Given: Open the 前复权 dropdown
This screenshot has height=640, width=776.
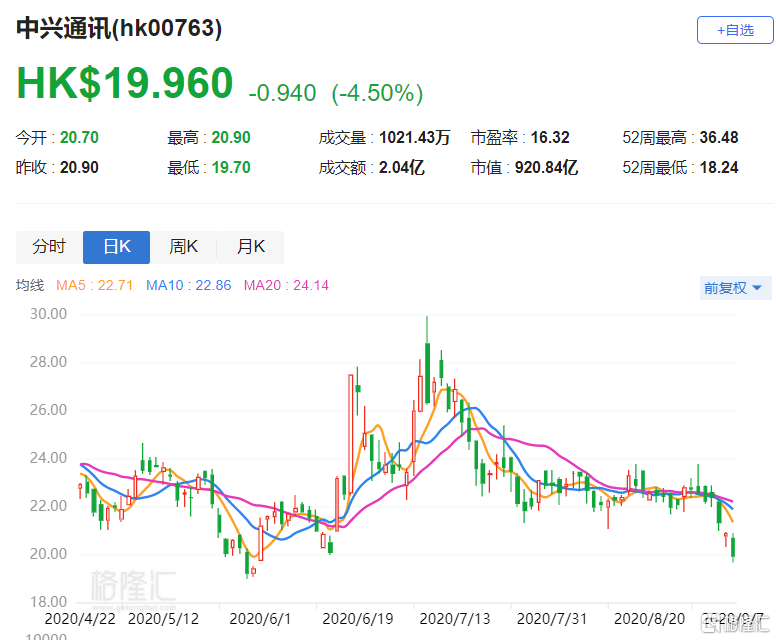Looking at the screenshot, I should coord(735,288).
